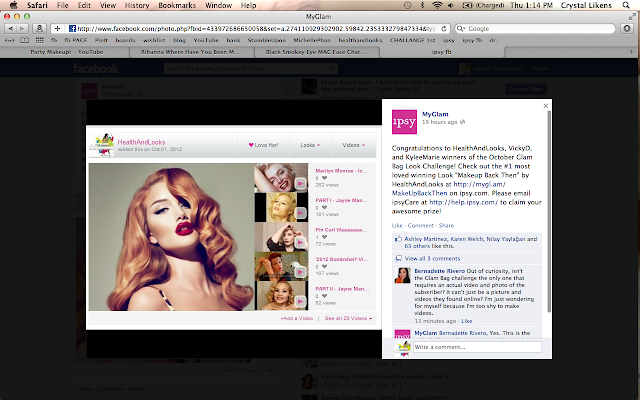640x400 pixels.
Task: Close the photo viewer with X
Action: [x=546, y=106]
